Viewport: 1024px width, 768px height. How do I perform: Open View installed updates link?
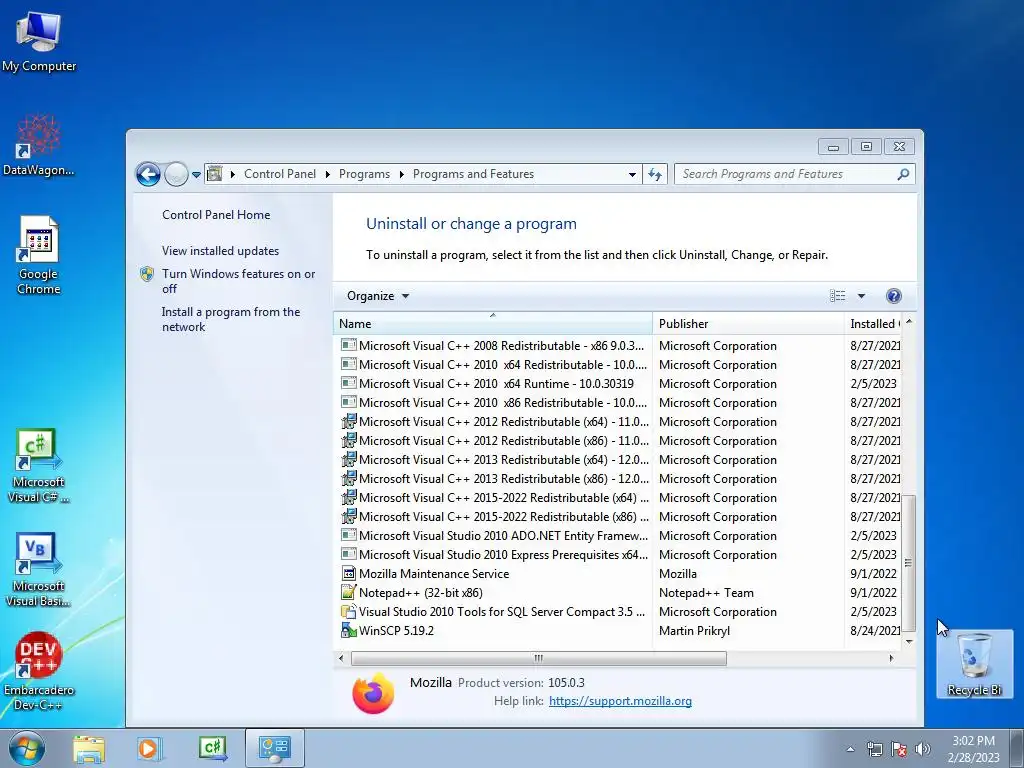tap(220, 251)
